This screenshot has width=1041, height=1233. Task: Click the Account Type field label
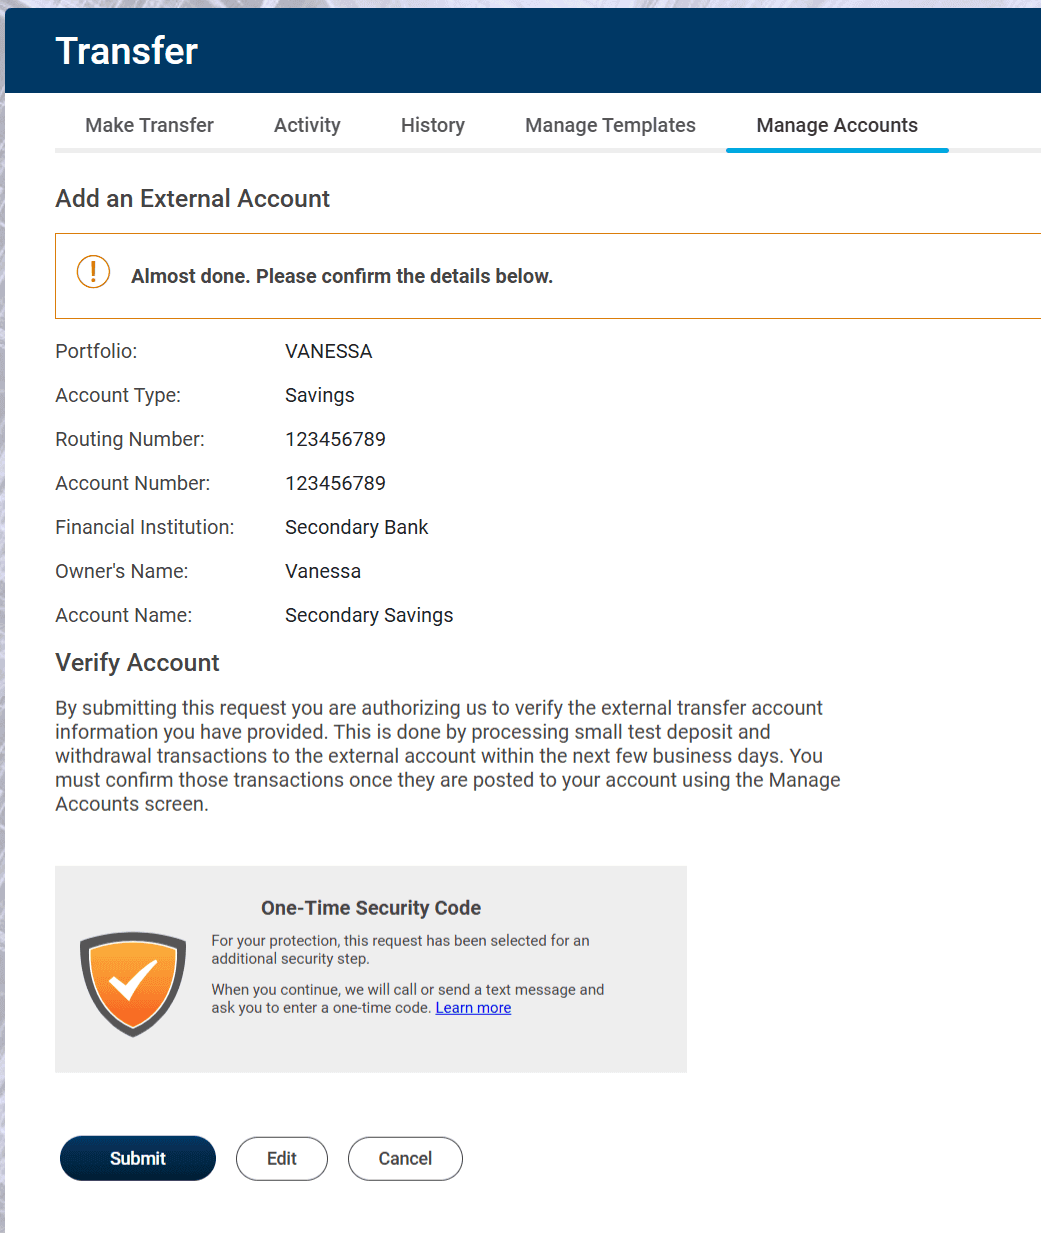pos(118,395)
